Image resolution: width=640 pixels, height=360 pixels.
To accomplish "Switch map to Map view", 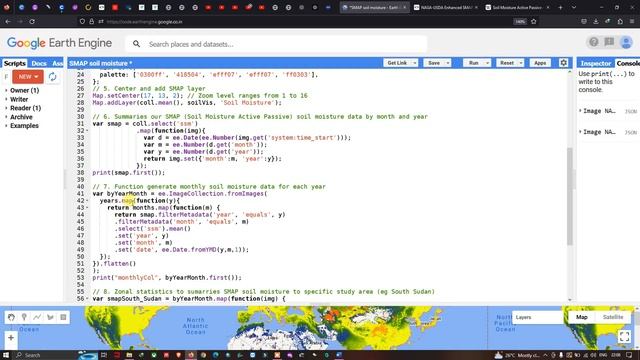I will pyautogui.click(x=582, y=317).
